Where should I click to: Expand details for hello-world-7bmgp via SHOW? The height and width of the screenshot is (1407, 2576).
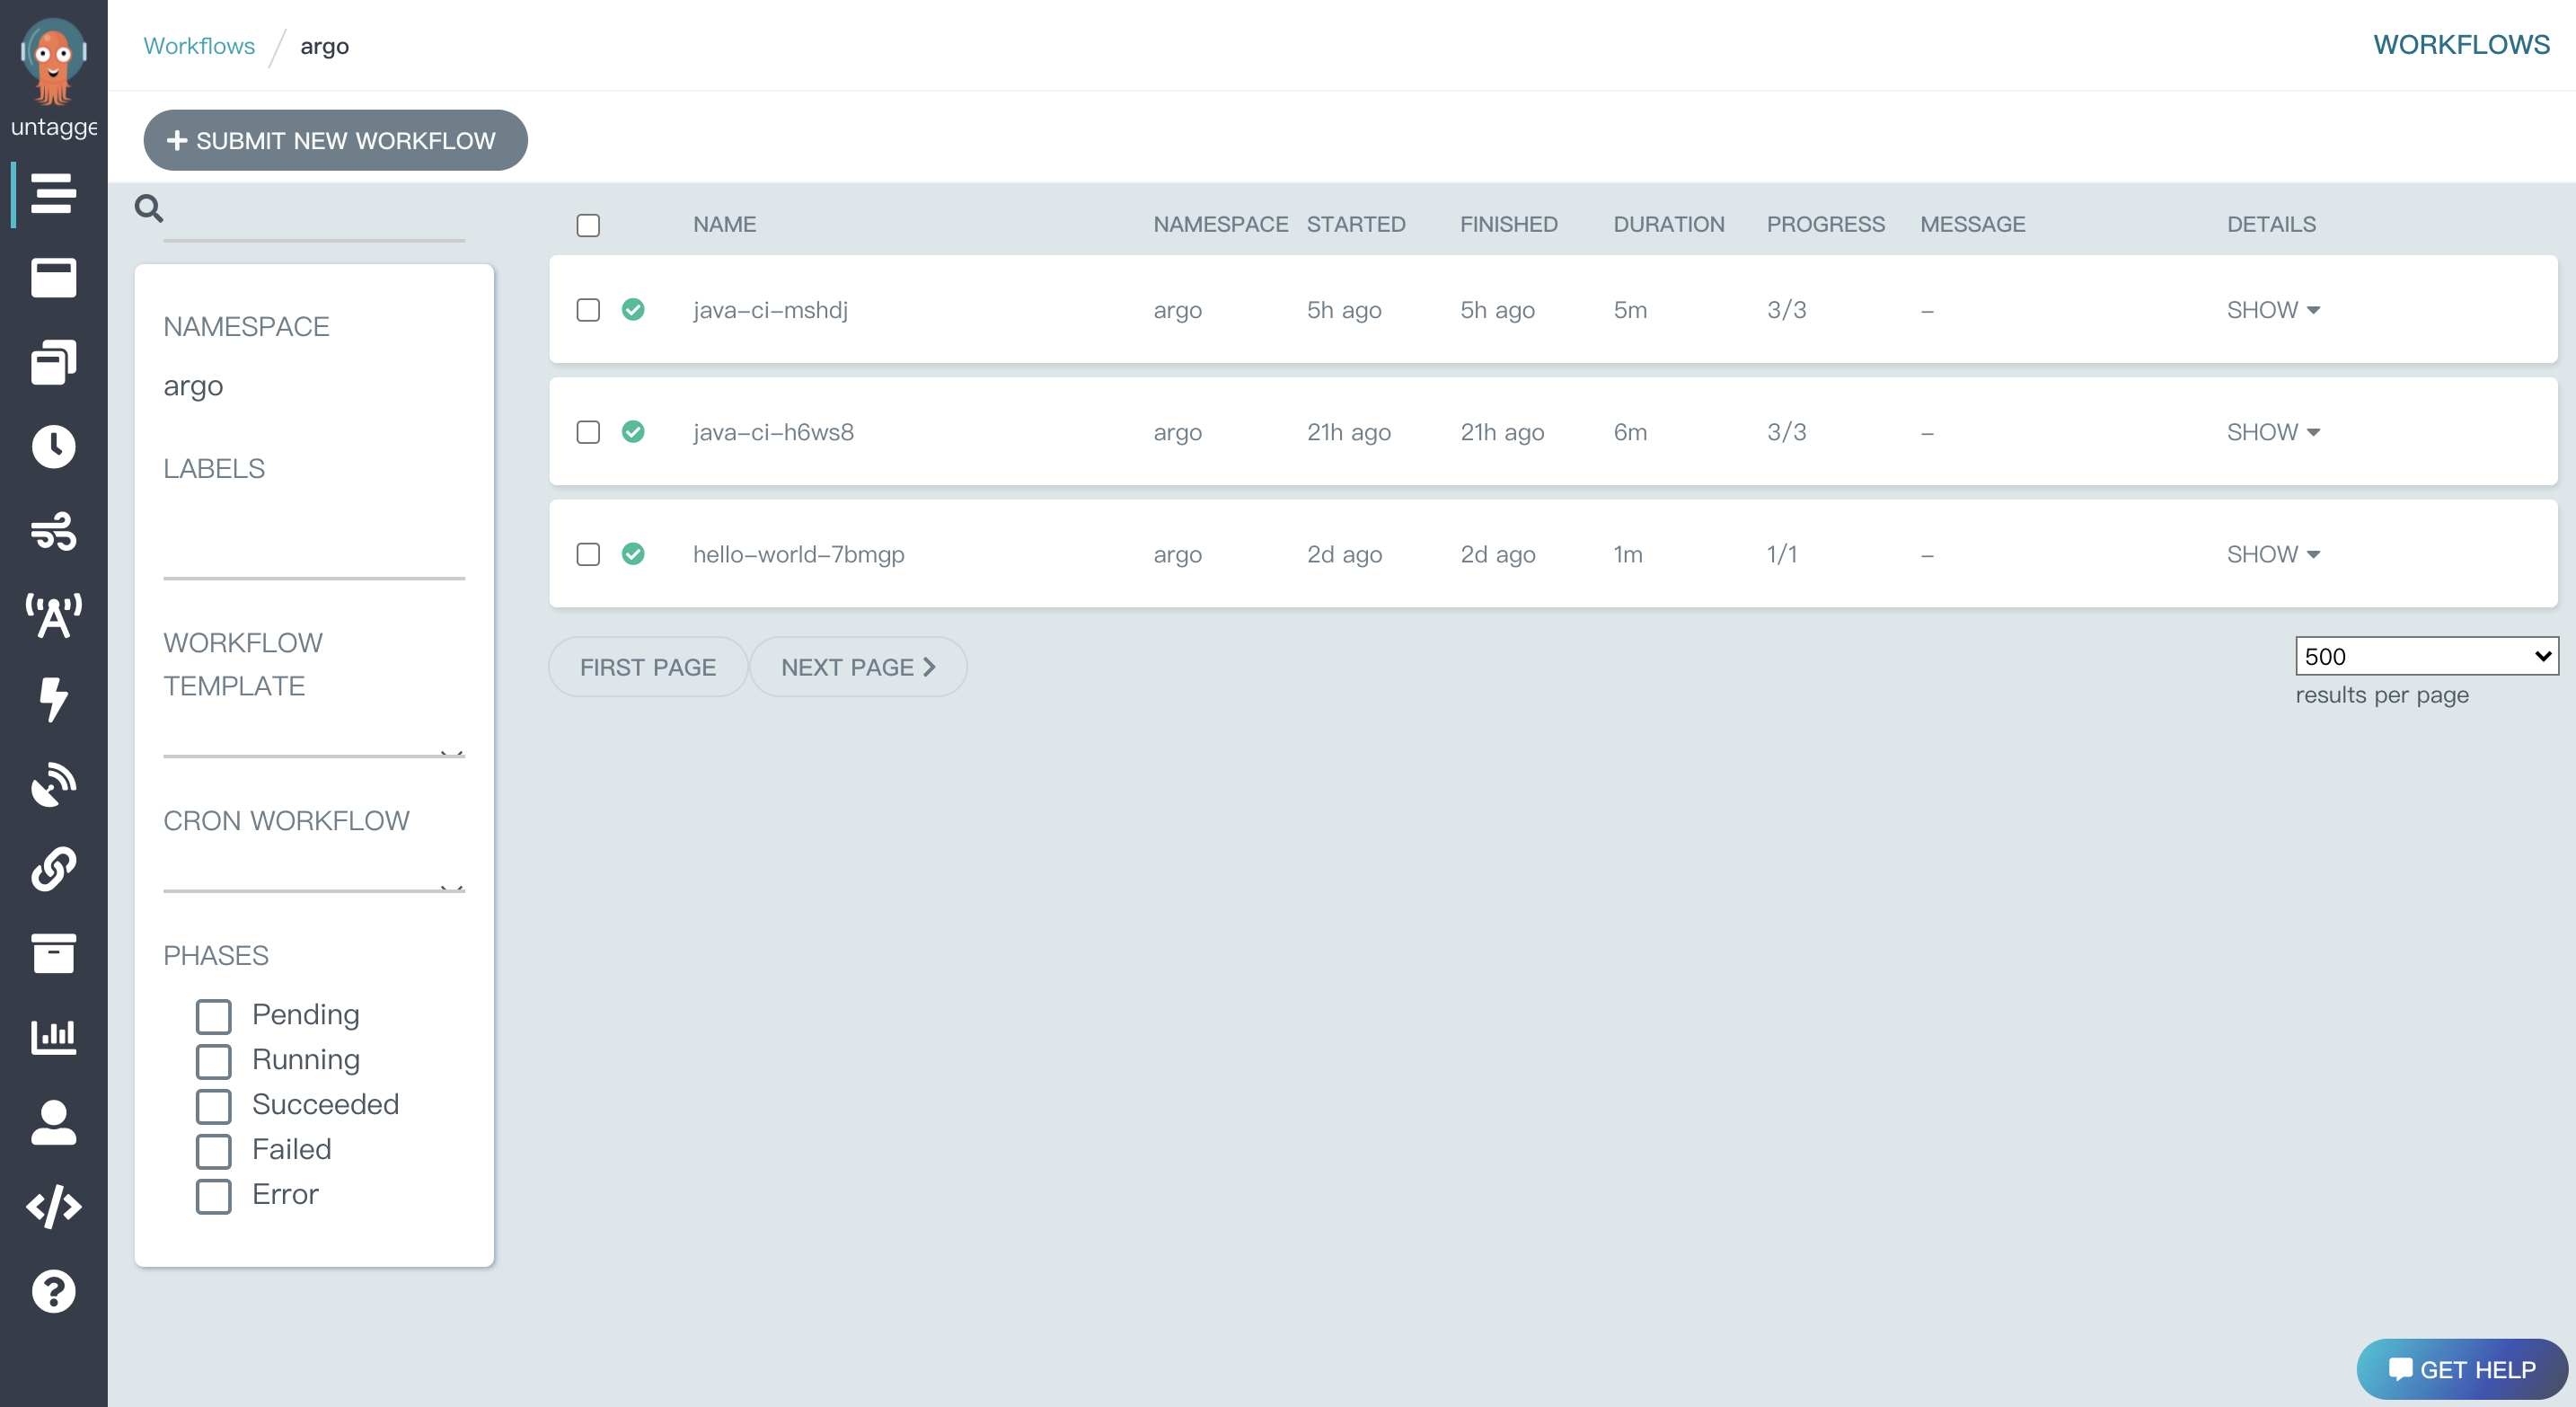(2272, 553)
